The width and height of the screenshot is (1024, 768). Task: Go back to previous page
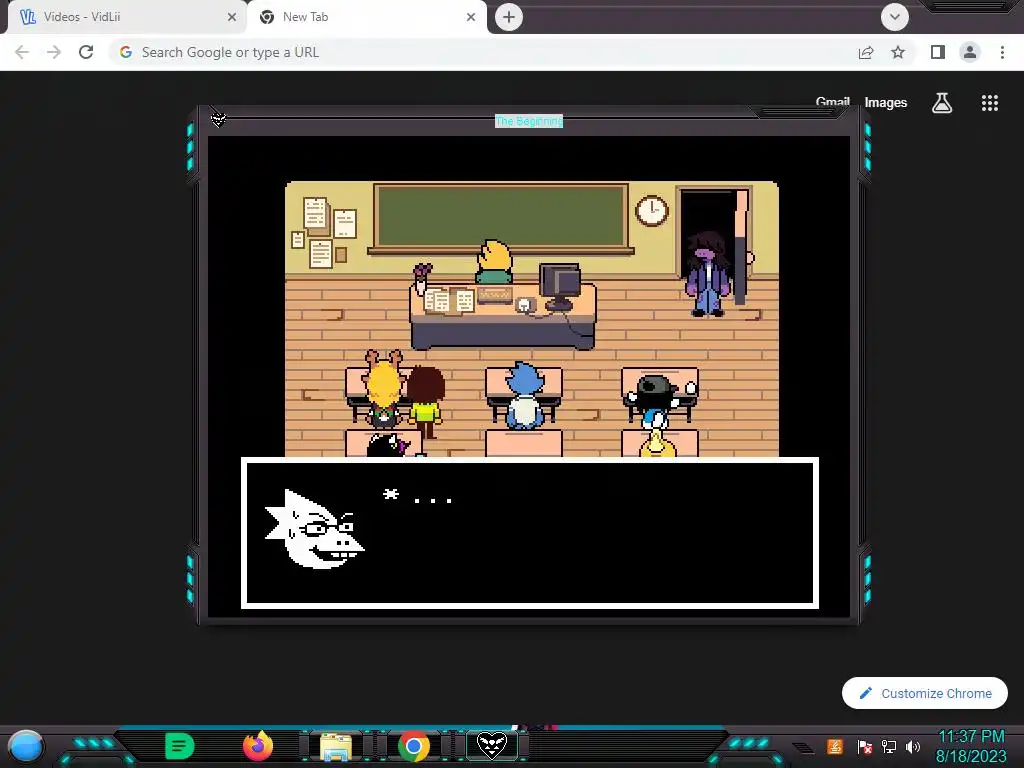click(22, 52)
